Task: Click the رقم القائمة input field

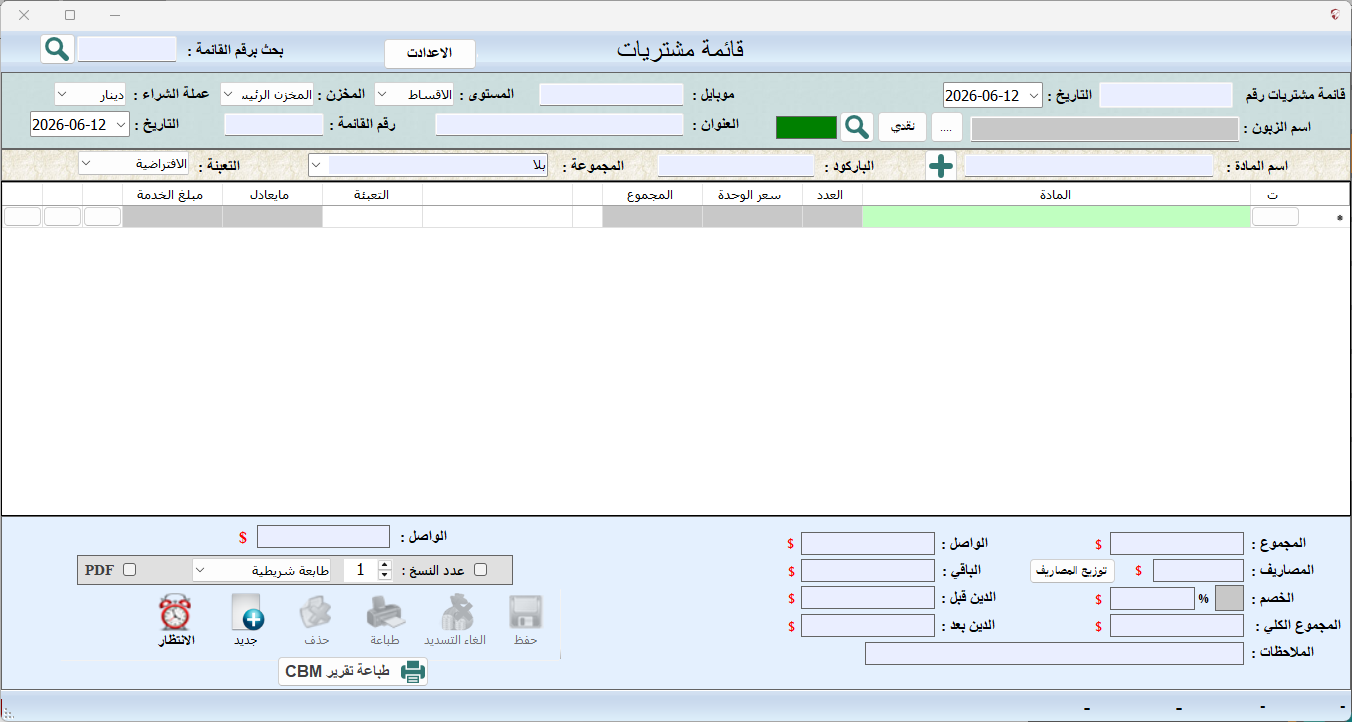Action: (x=274, y=125)
